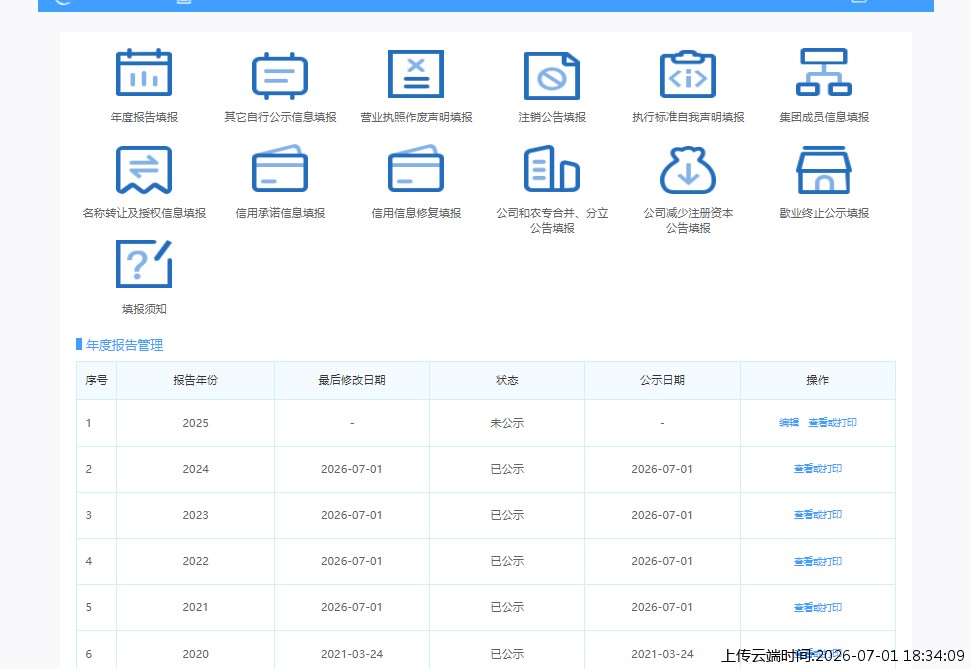971x669 pixels.
Task: Open the 填报须知 question mark icon
Action: pyautogui.click(x=144, y=264)
